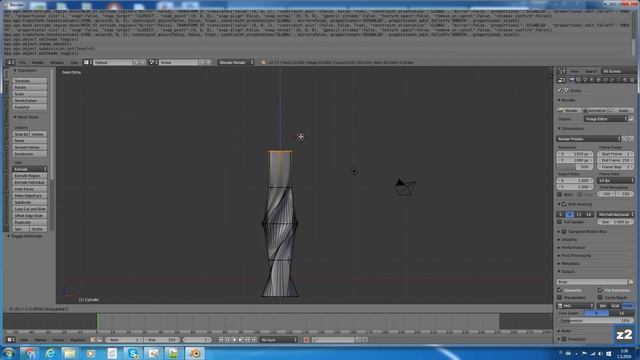
Task: Add a render preset with plus icon
Action: tap(624, 139)
